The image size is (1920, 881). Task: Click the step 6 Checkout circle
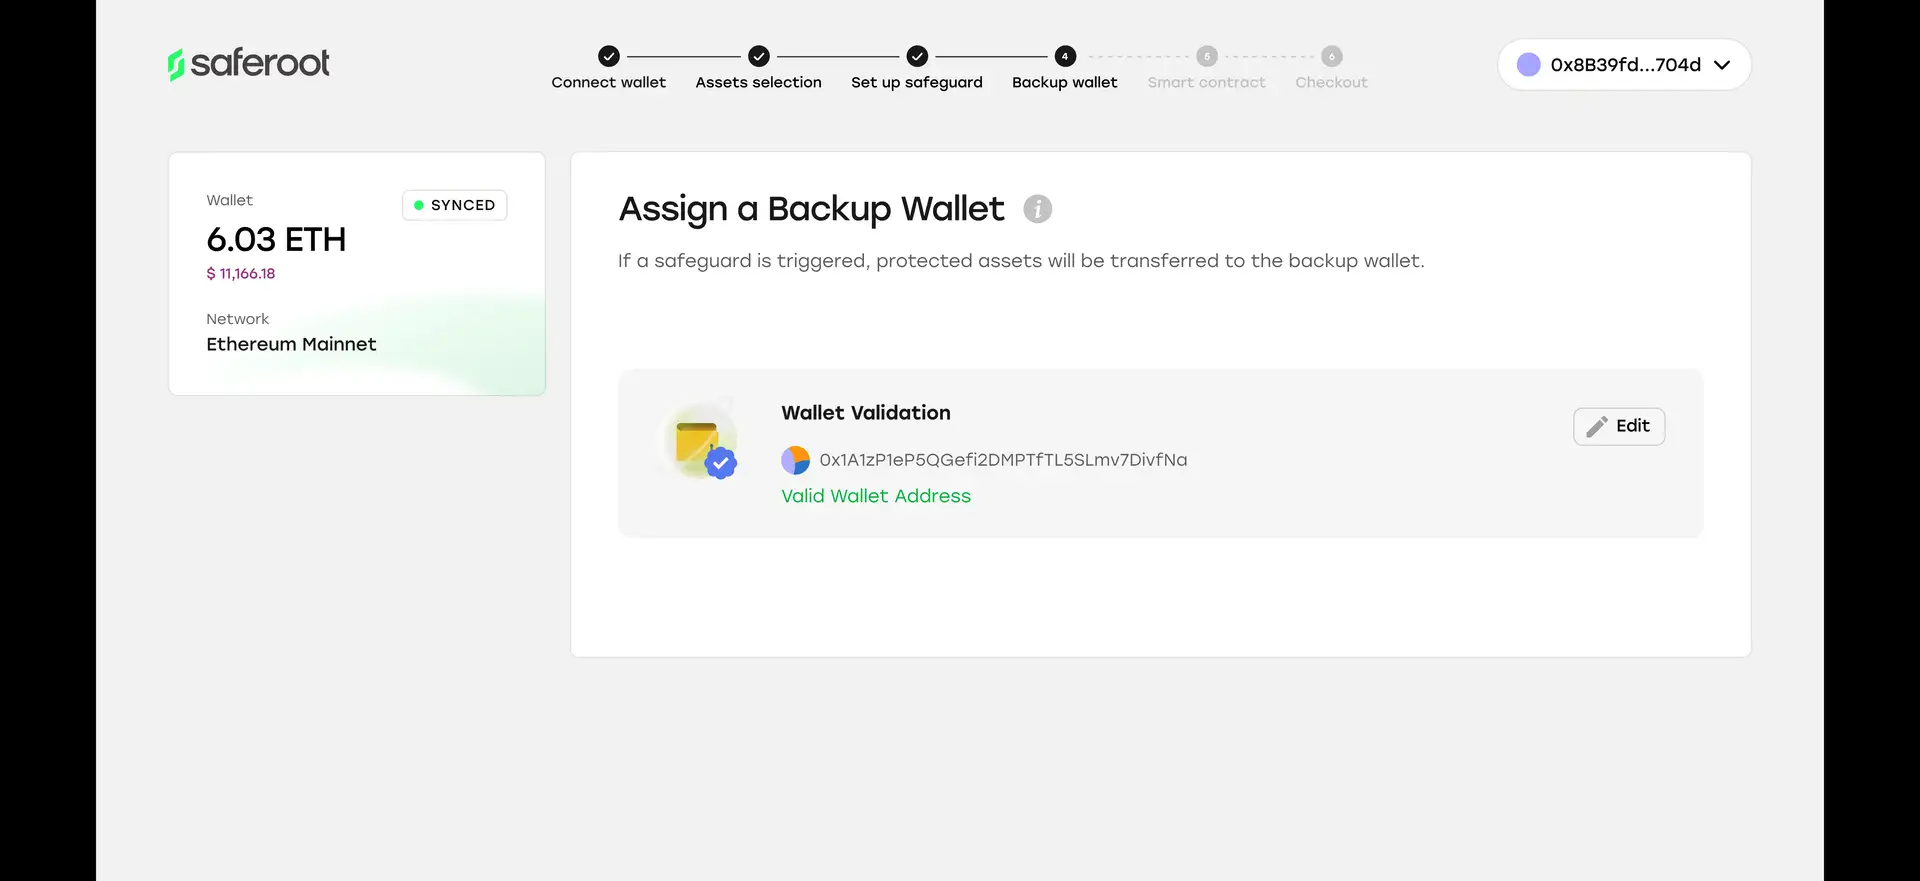1331,56
